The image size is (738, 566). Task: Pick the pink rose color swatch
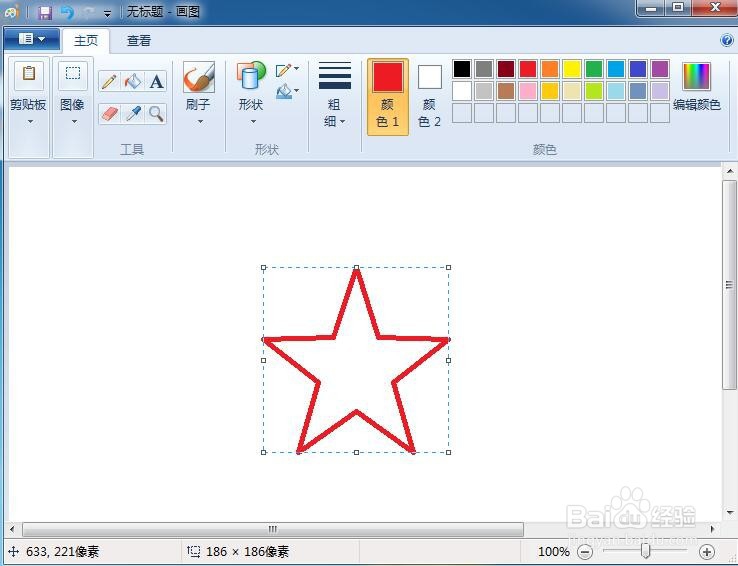(x=528, y=91)
